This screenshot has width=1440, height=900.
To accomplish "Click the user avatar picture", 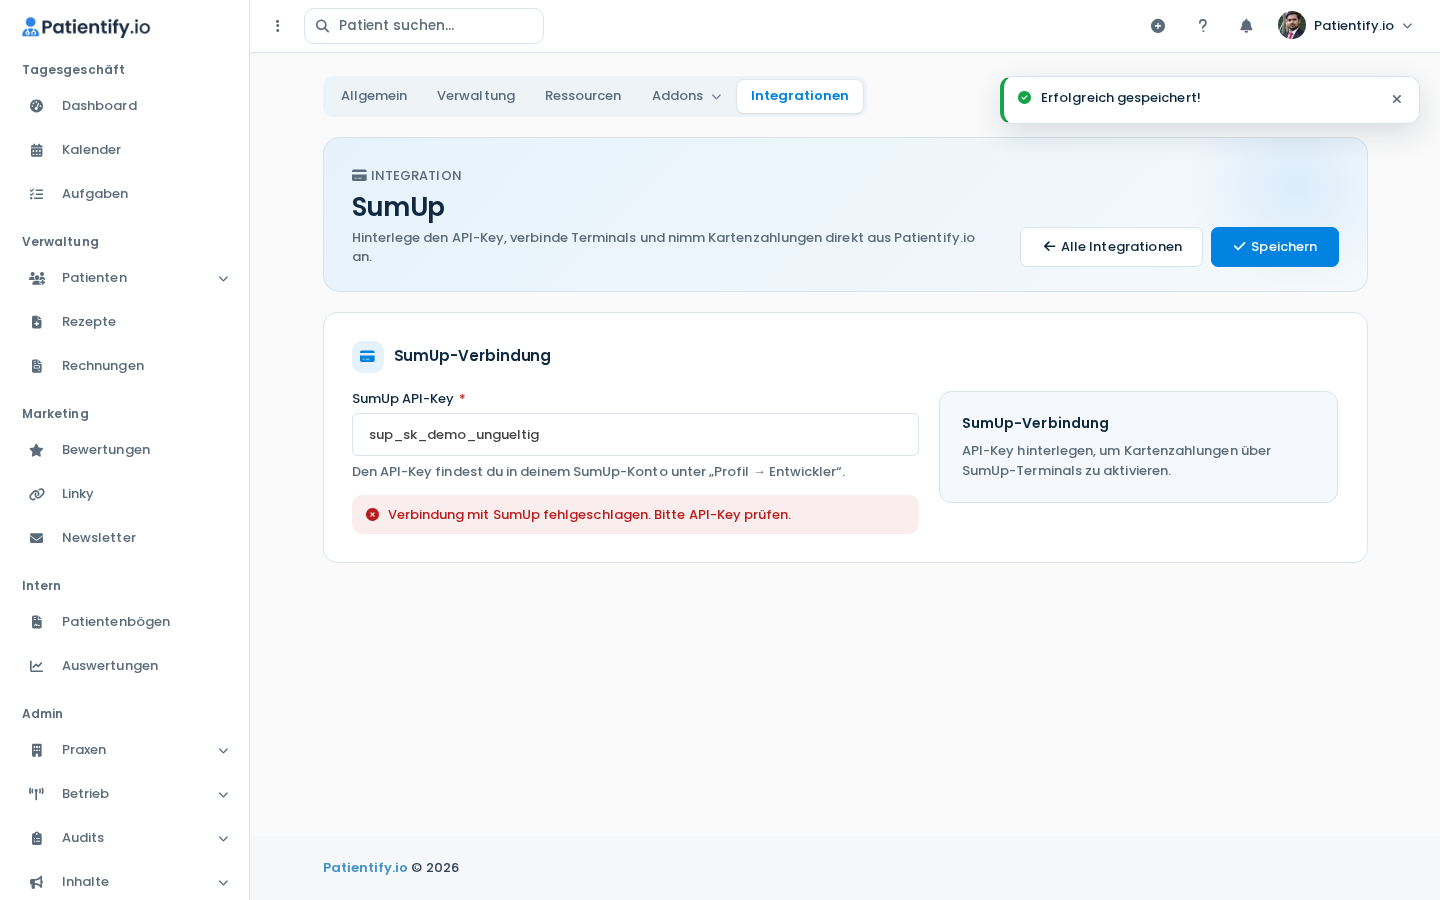I will tap(1292, 25).
